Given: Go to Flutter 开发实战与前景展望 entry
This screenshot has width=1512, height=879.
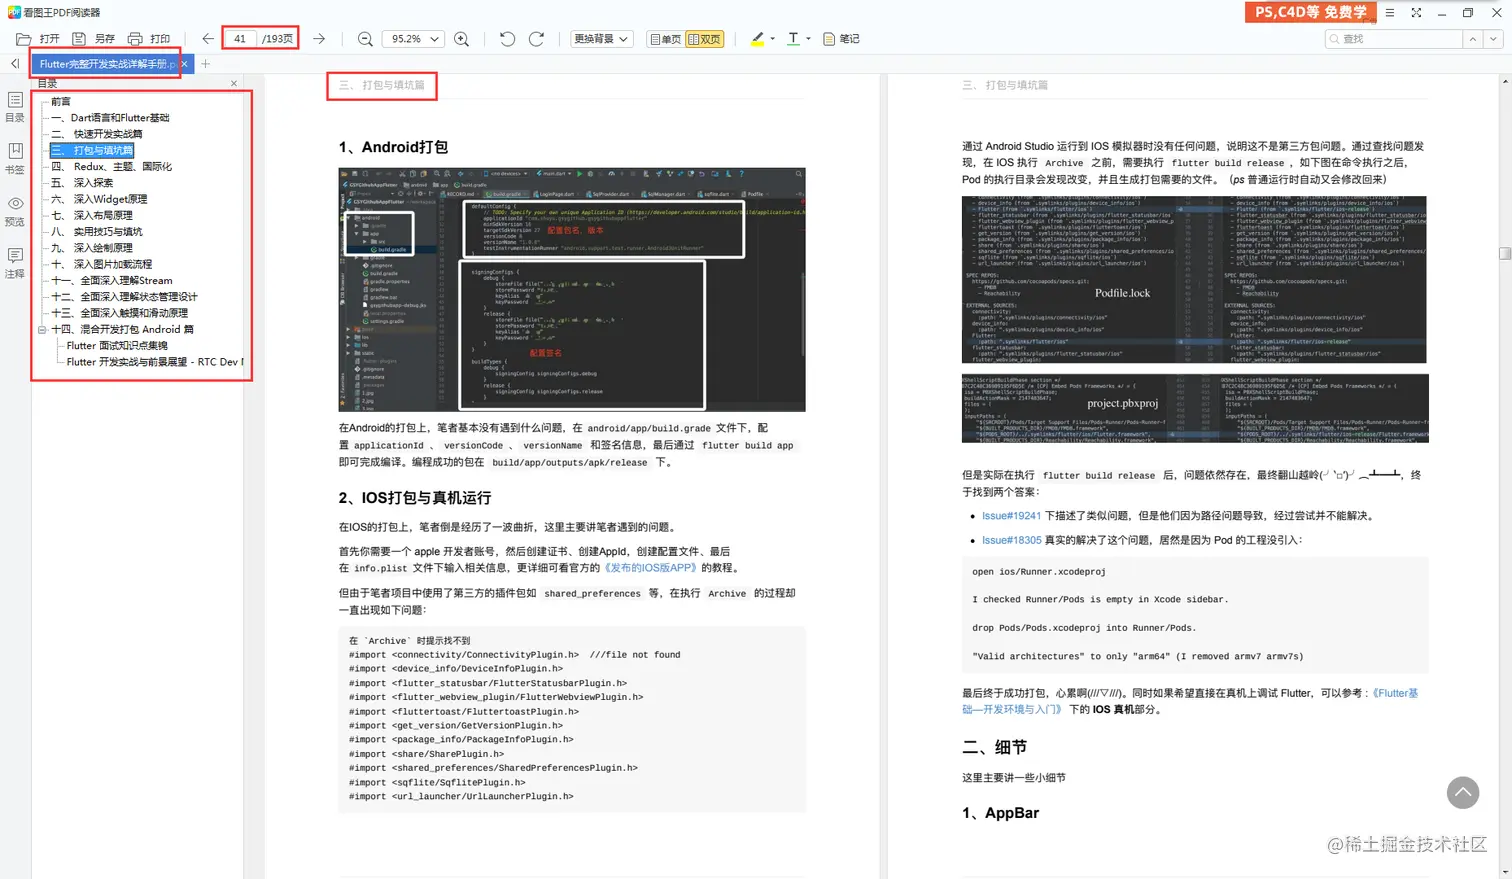Looking at the screenshot, I should 154,362.
